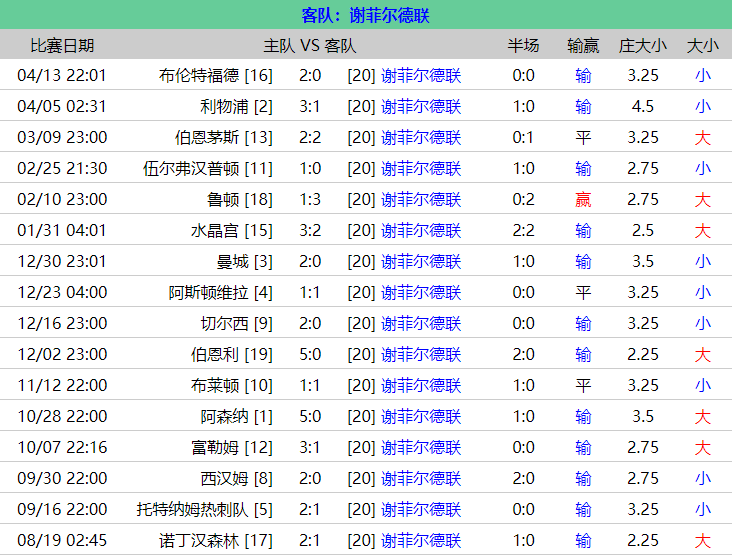Click the 比赛日期 column header
Screen dimensions: 732x555
tap(62, 45)
